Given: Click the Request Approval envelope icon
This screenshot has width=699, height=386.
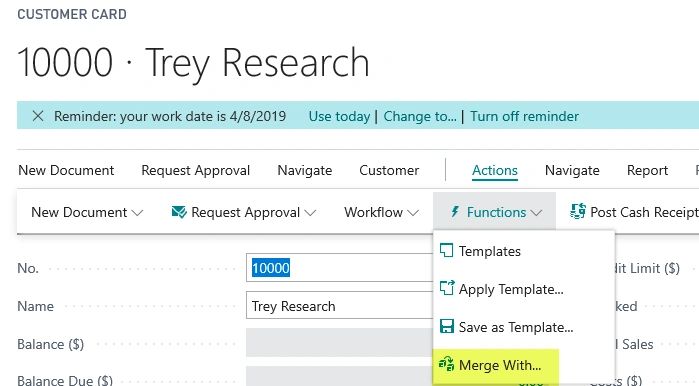Looking at the screenshot, I should [179, 212].
